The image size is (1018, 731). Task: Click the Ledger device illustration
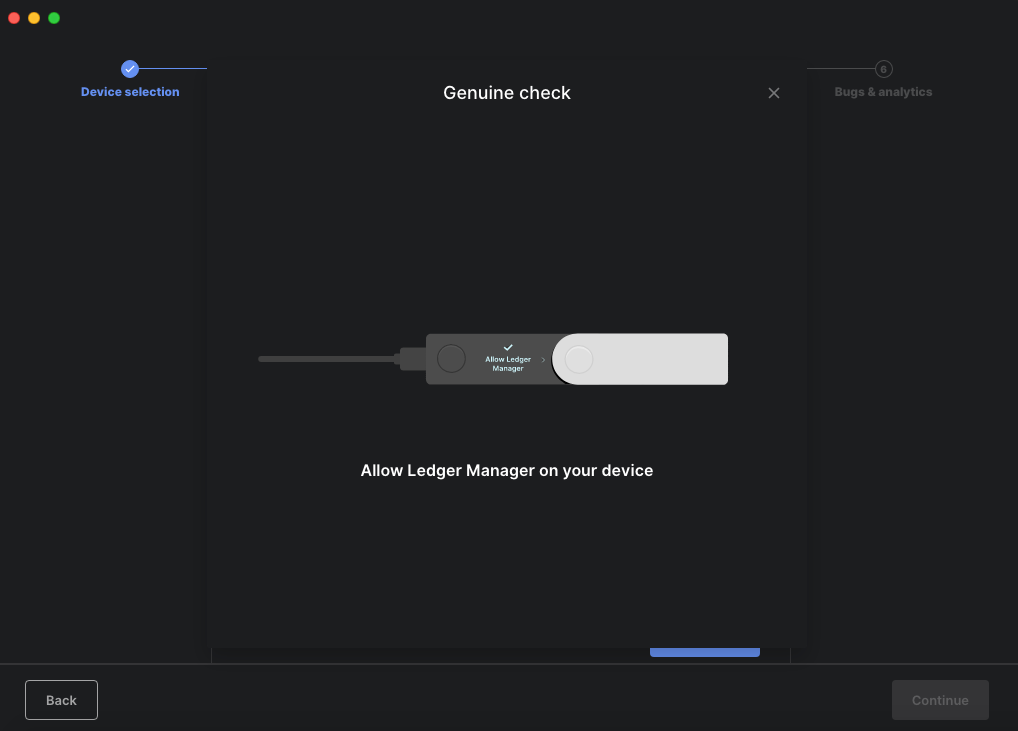pyautogui.click(x=493, y=359)
